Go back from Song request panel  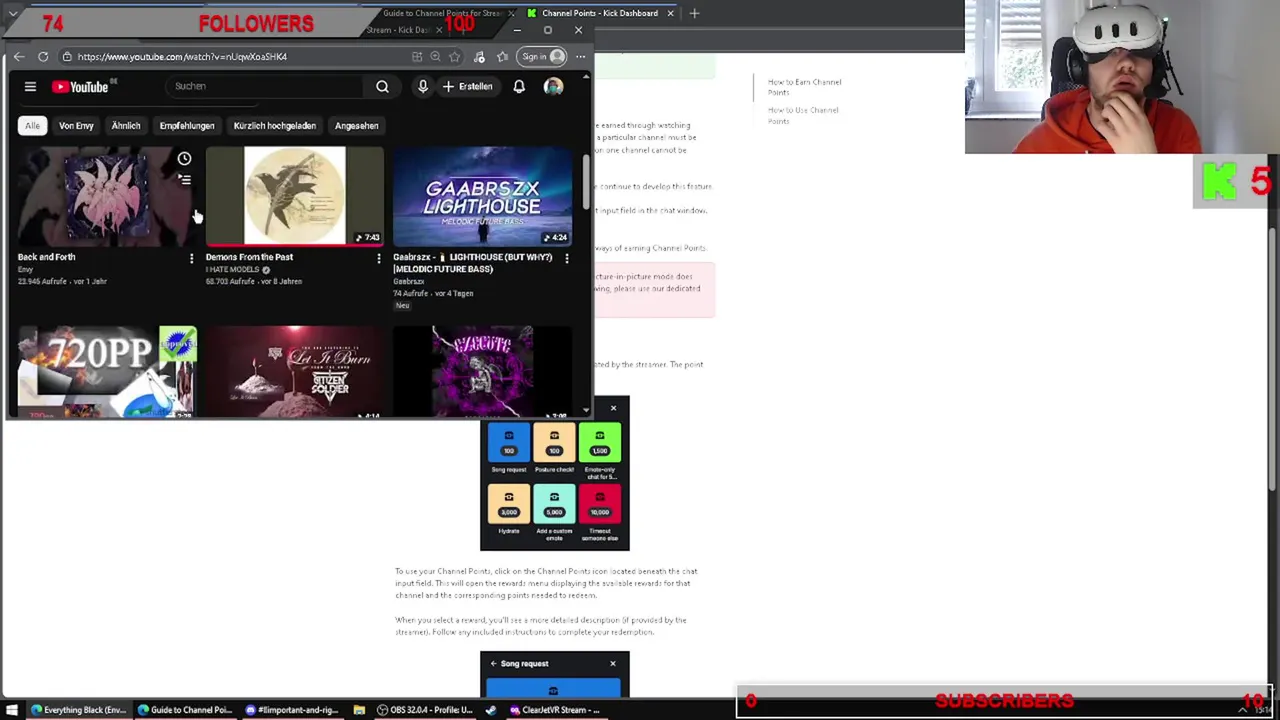coord(493,663)
